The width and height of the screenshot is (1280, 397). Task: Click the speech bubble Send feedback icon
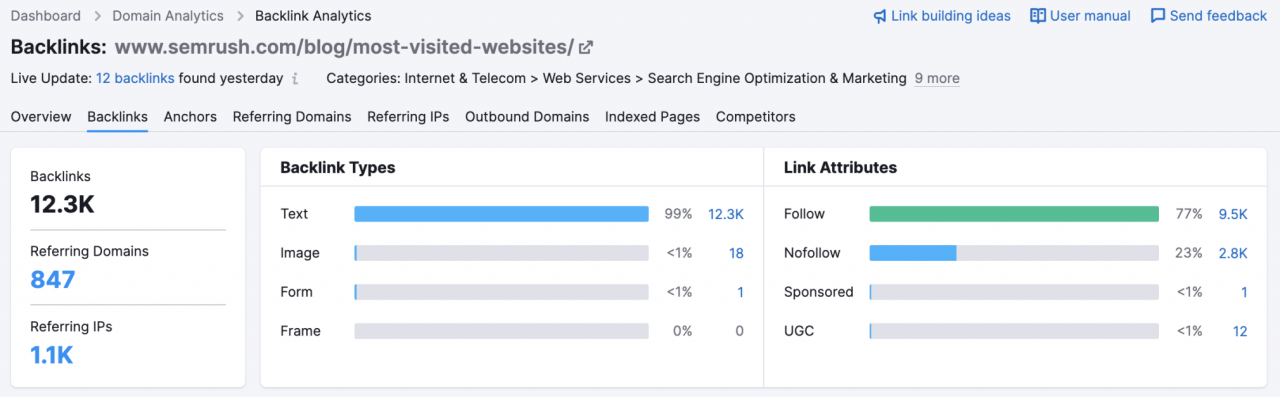click(1158, 16)
